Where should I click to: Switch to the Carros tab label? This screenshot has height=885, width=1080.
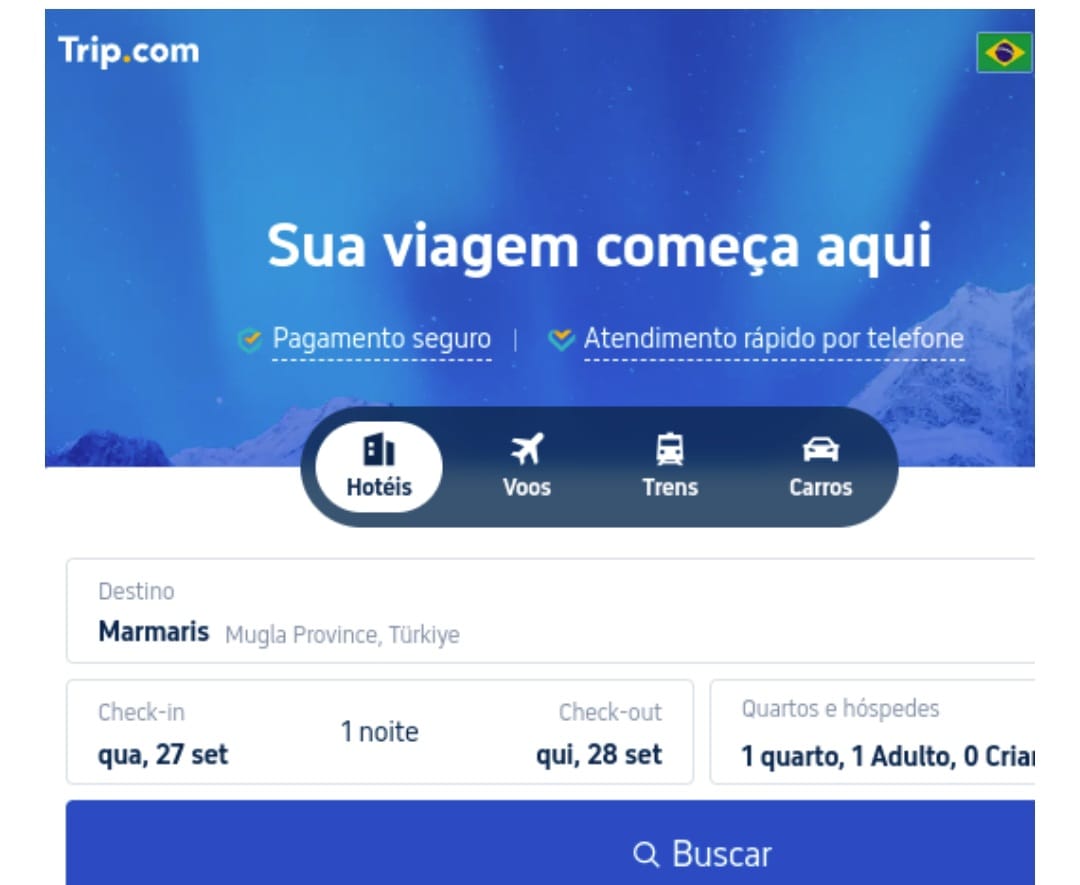point(820,488)
